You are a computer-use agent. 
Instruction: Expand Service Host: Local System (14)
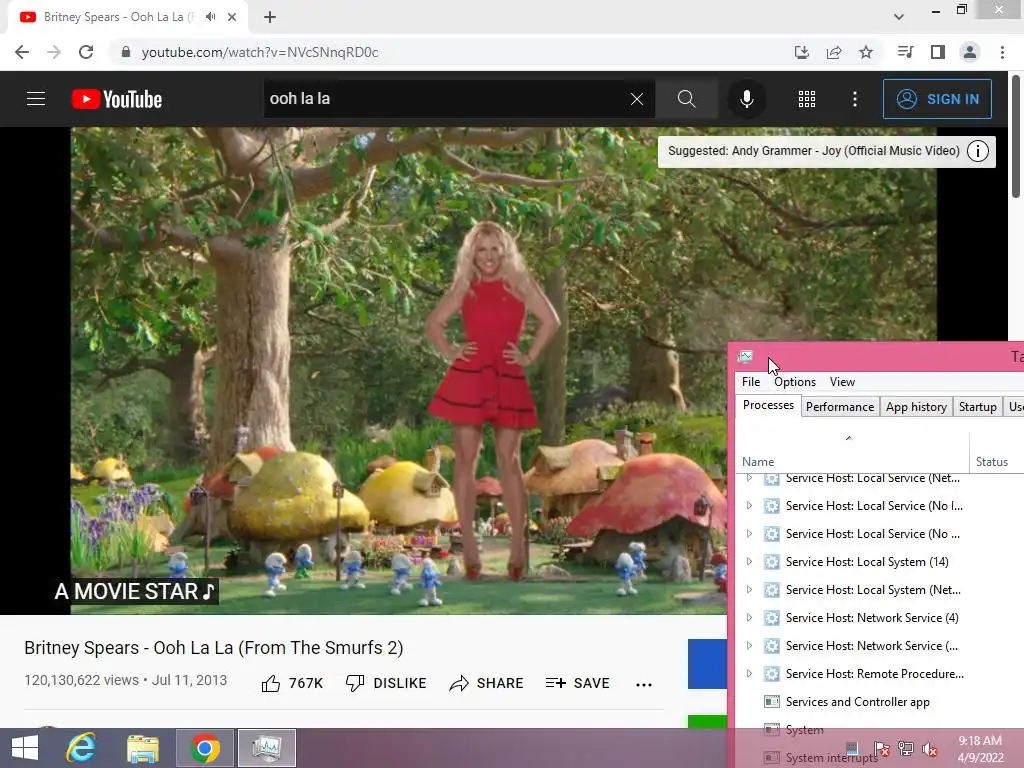coord(749,562)
